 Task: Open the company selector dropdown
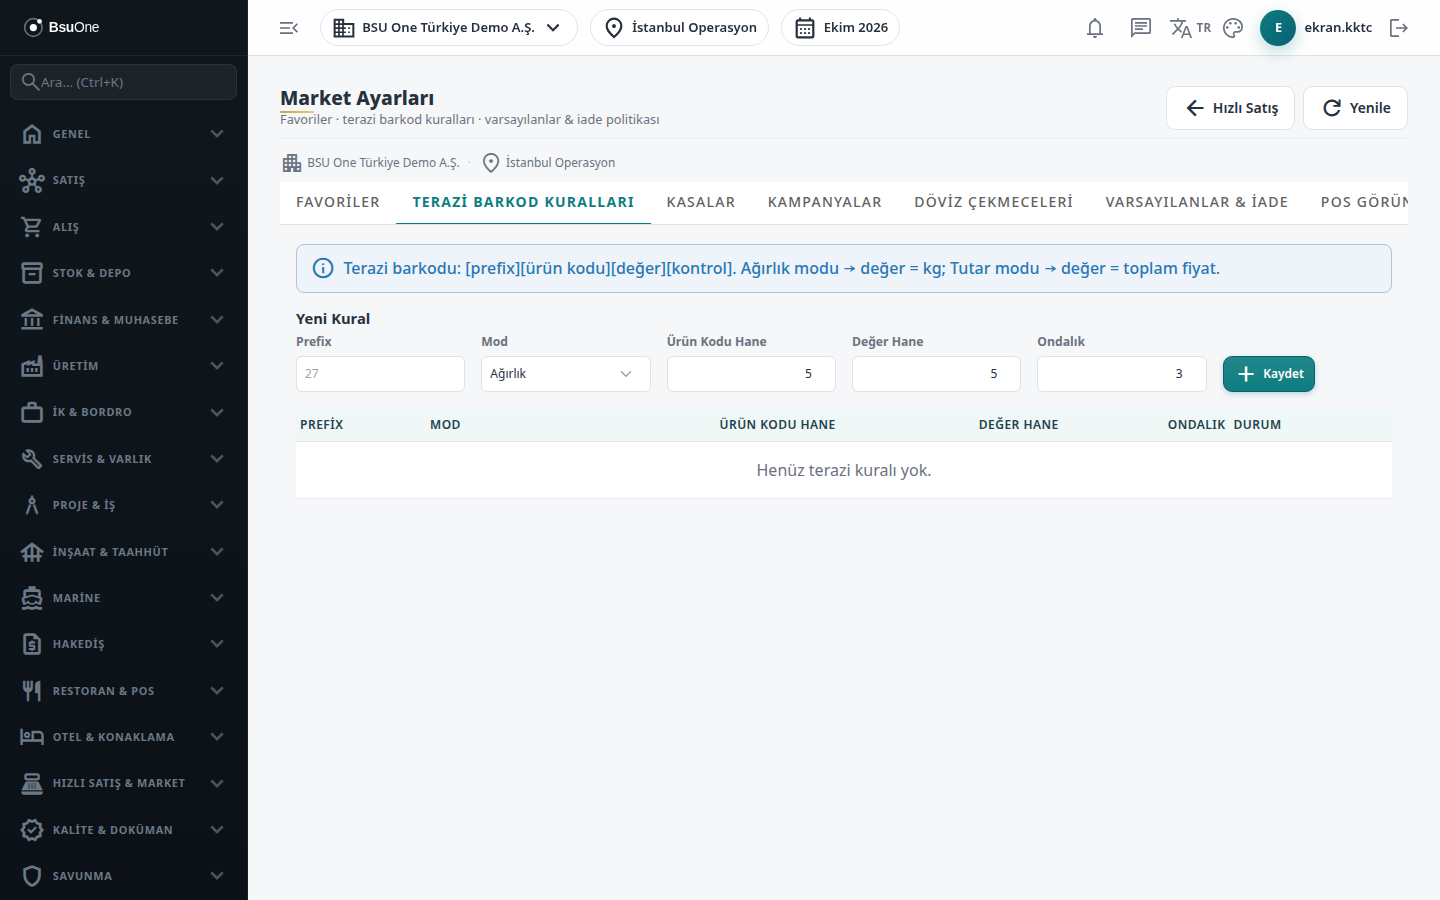pos(449,28)
